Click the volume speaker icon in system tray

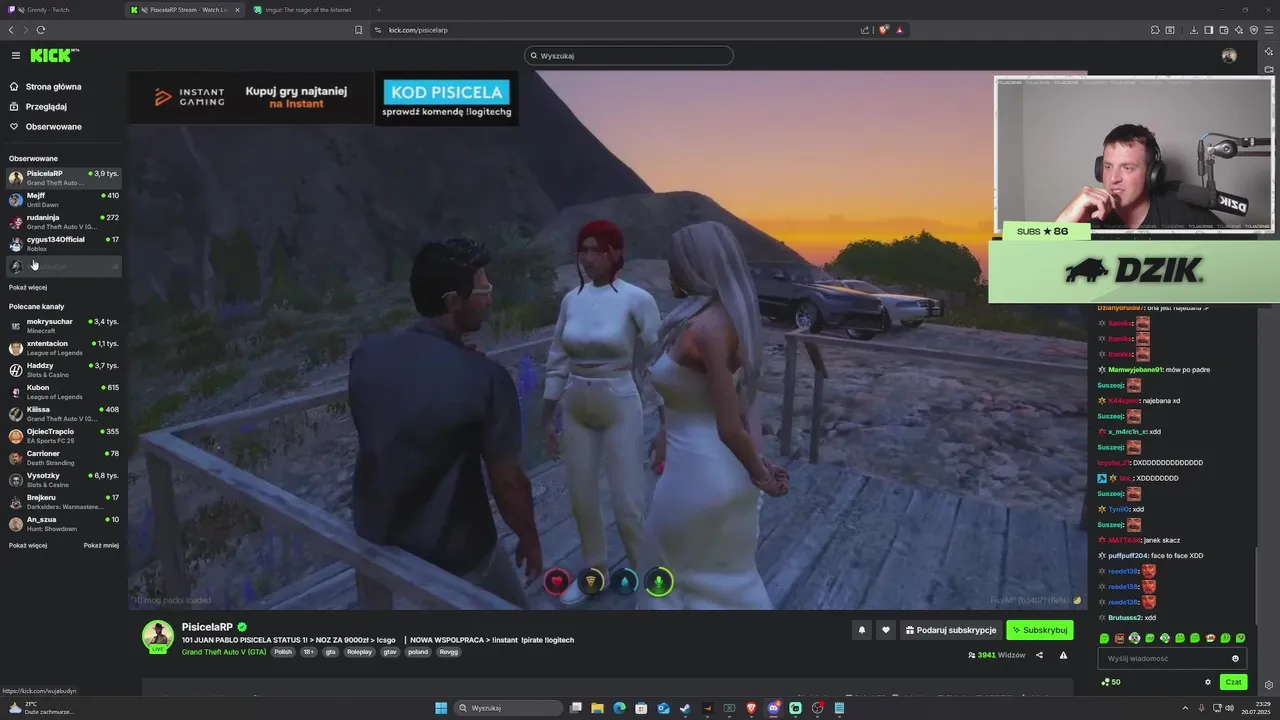[x=1229, y=708]
